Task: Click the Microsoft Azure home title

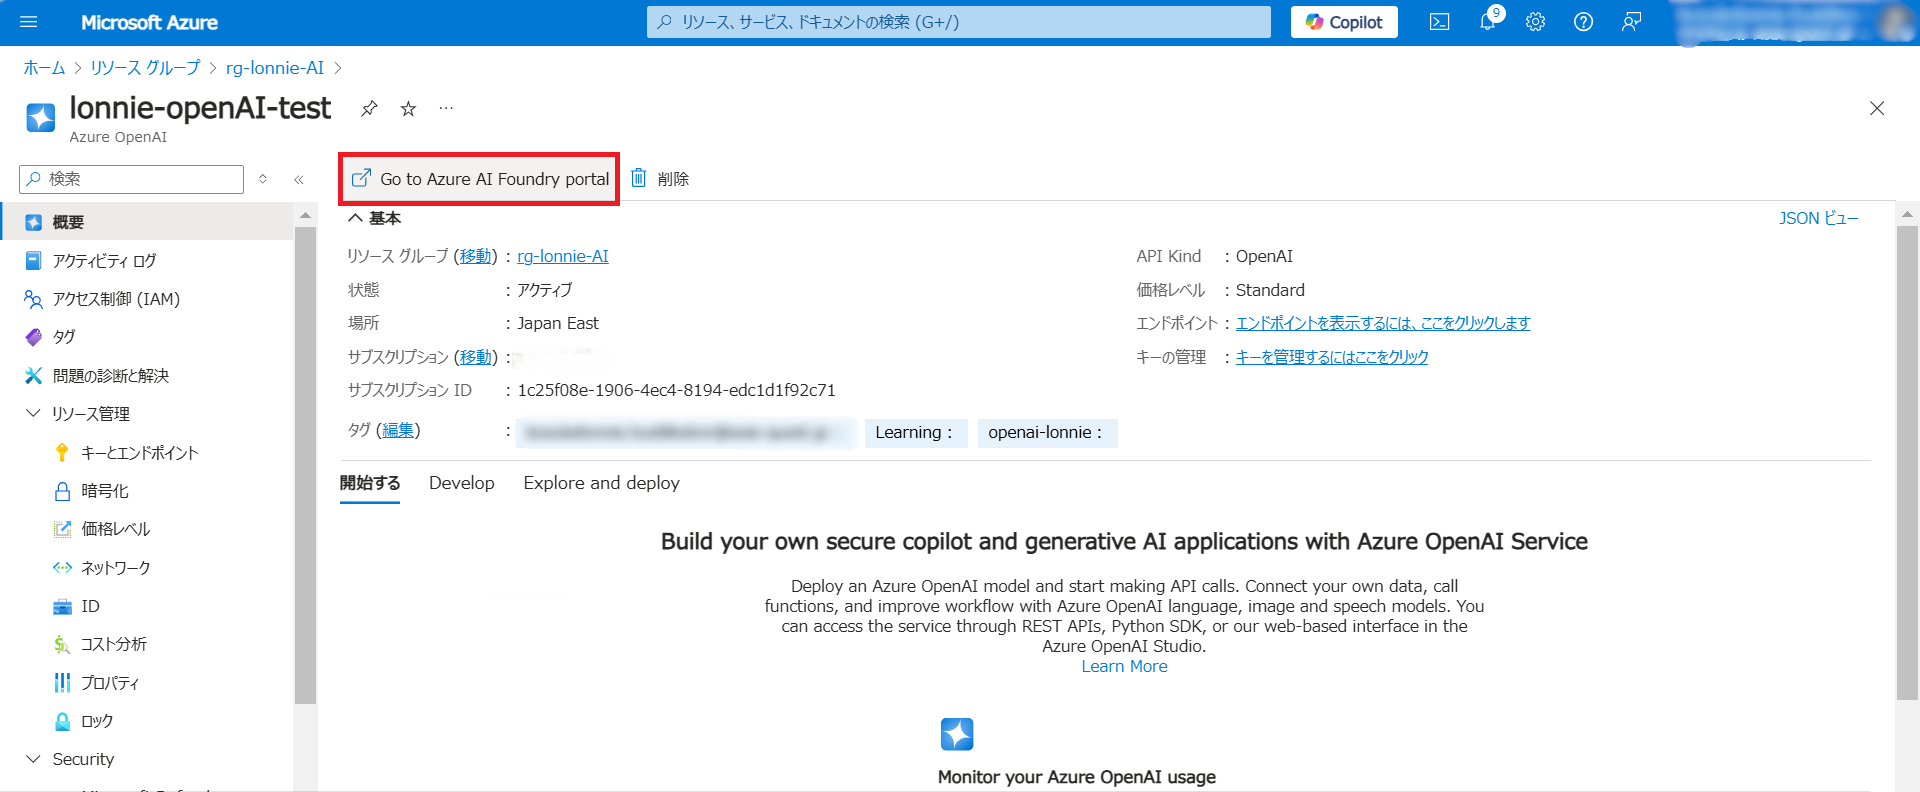Action: pyautogui.click(x=149, y=22)
